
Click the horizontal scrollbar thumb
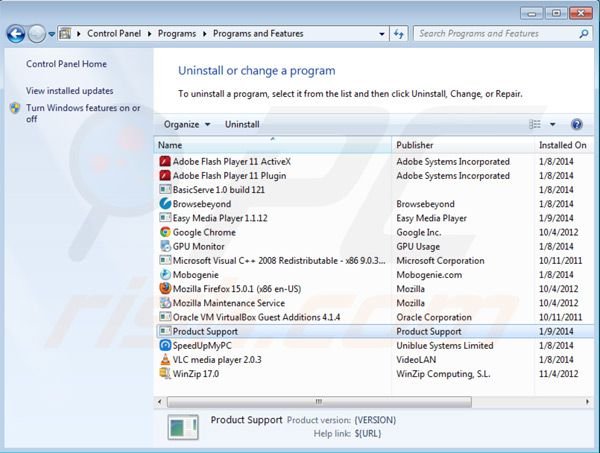(319, 402)
